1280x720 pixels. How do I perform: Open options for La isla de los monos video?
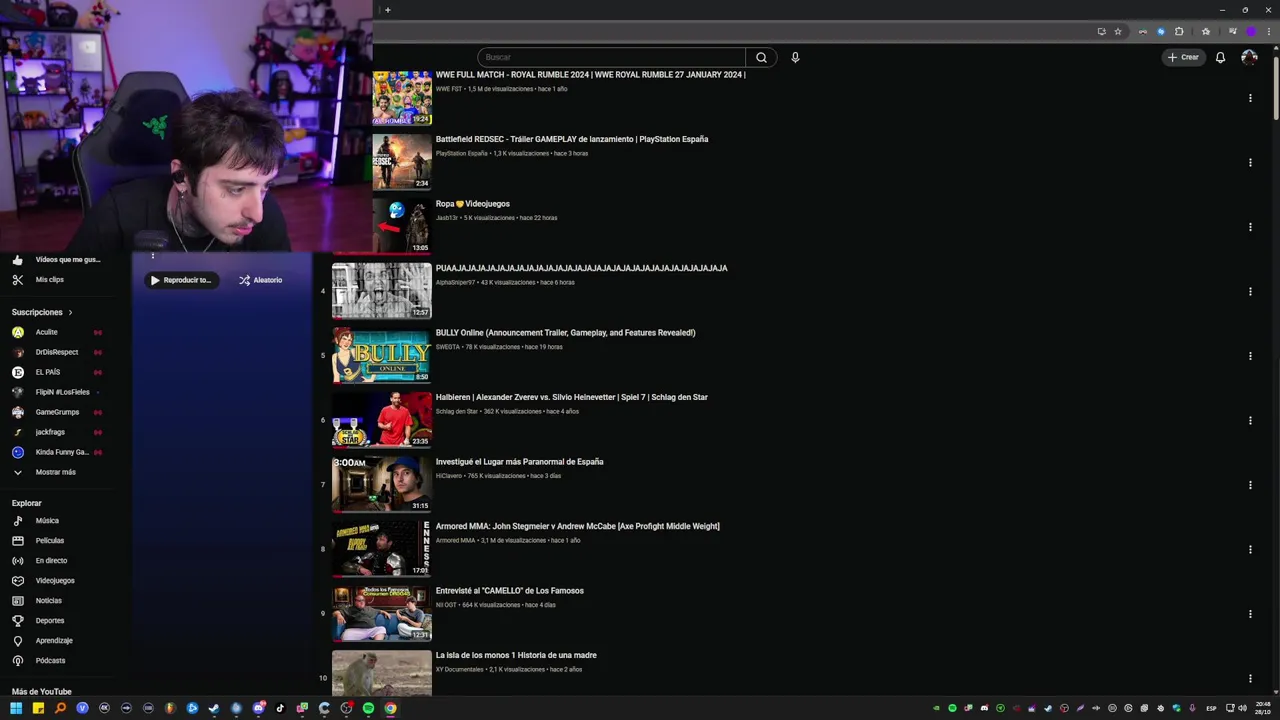click(x=1250, y=678)
